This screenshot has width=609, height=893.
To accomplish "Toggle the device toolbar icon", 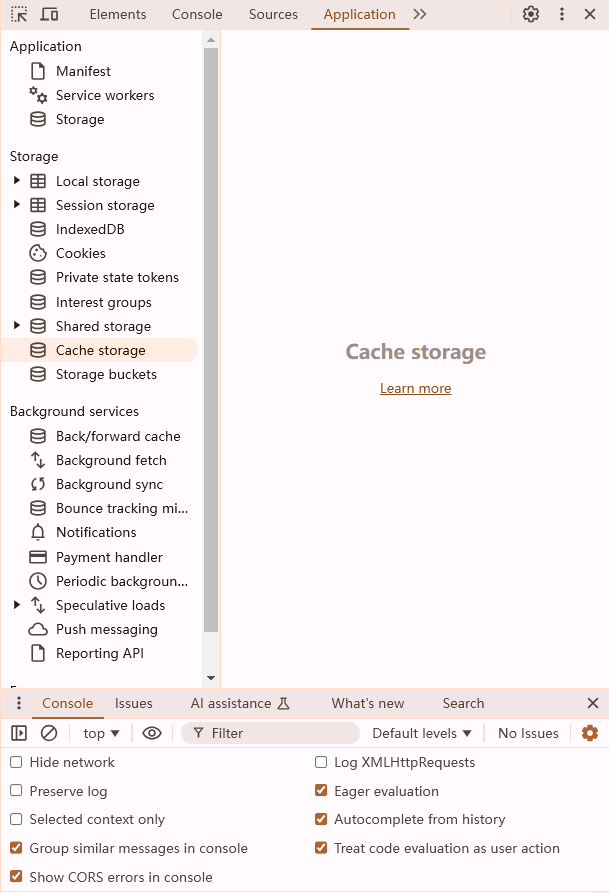I will coord(50,14).
